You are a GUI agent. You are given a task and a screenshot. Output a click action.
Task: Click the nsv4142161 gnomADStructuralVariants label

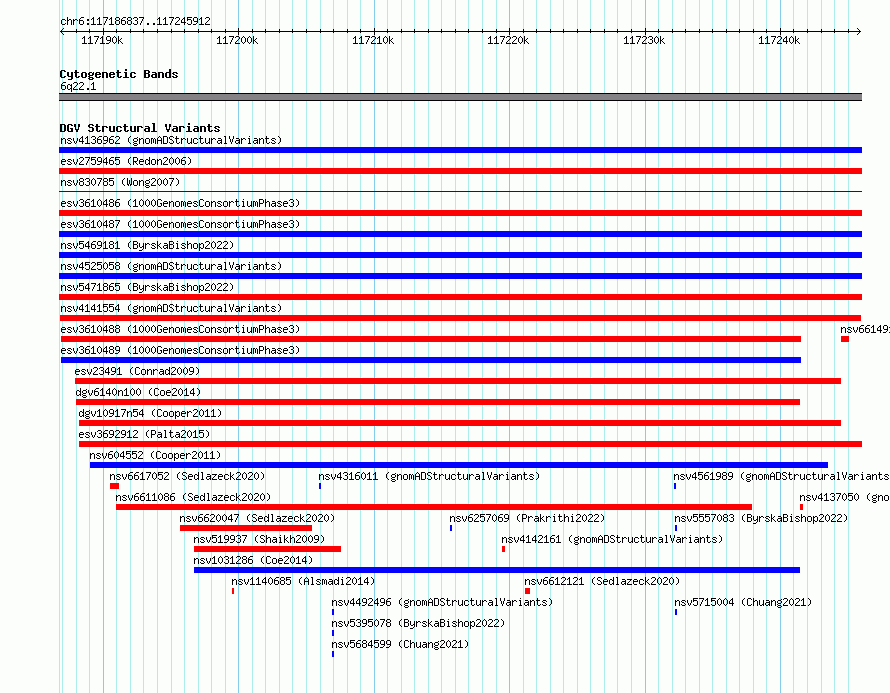pyautogui.click(x=612, y=539)
